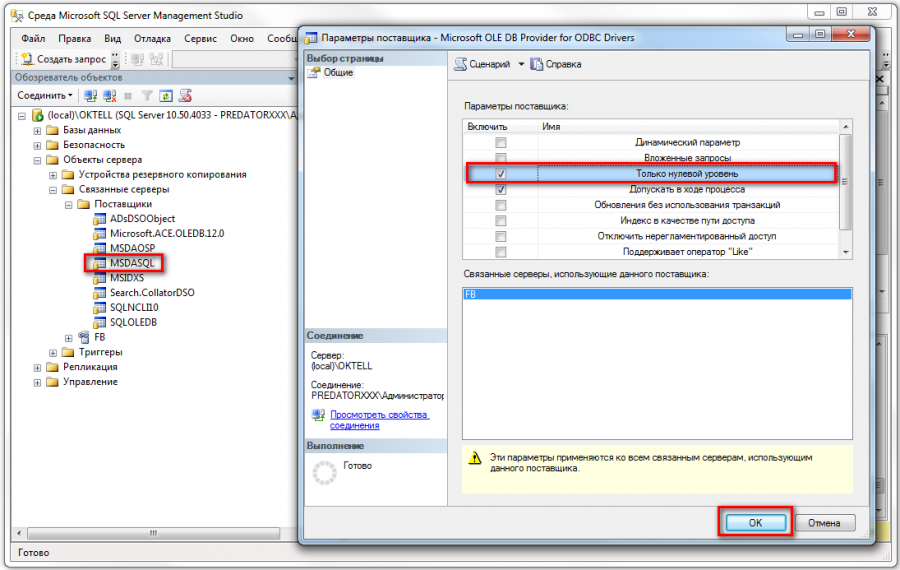900x570 pixels.
Task: Click the filter funnel icon in Object Explorer
Action: click(x=146, y=96)
